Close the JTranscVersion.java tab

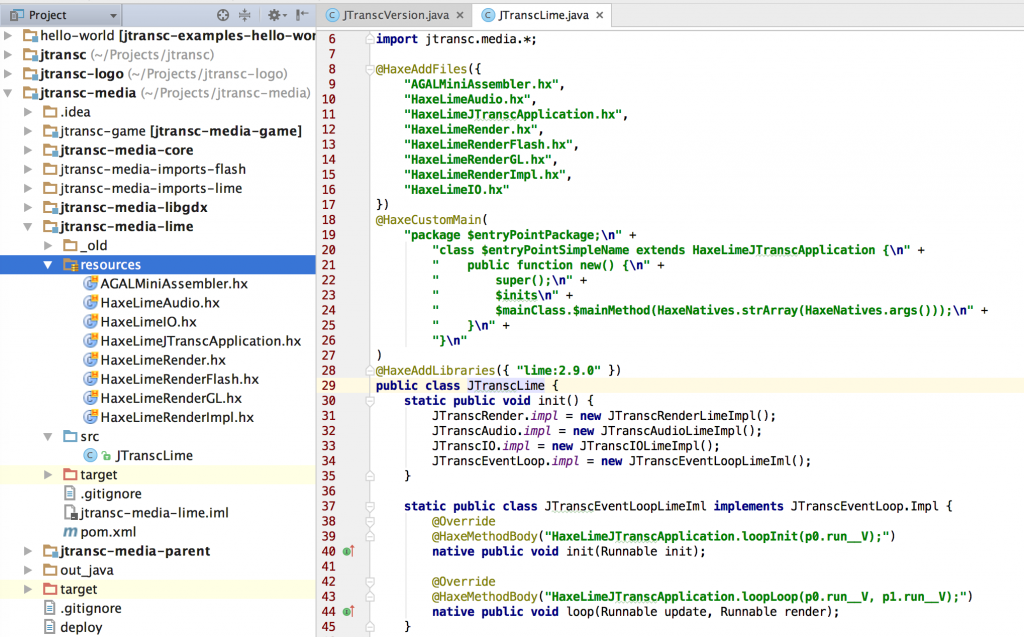tap(459, 15)
